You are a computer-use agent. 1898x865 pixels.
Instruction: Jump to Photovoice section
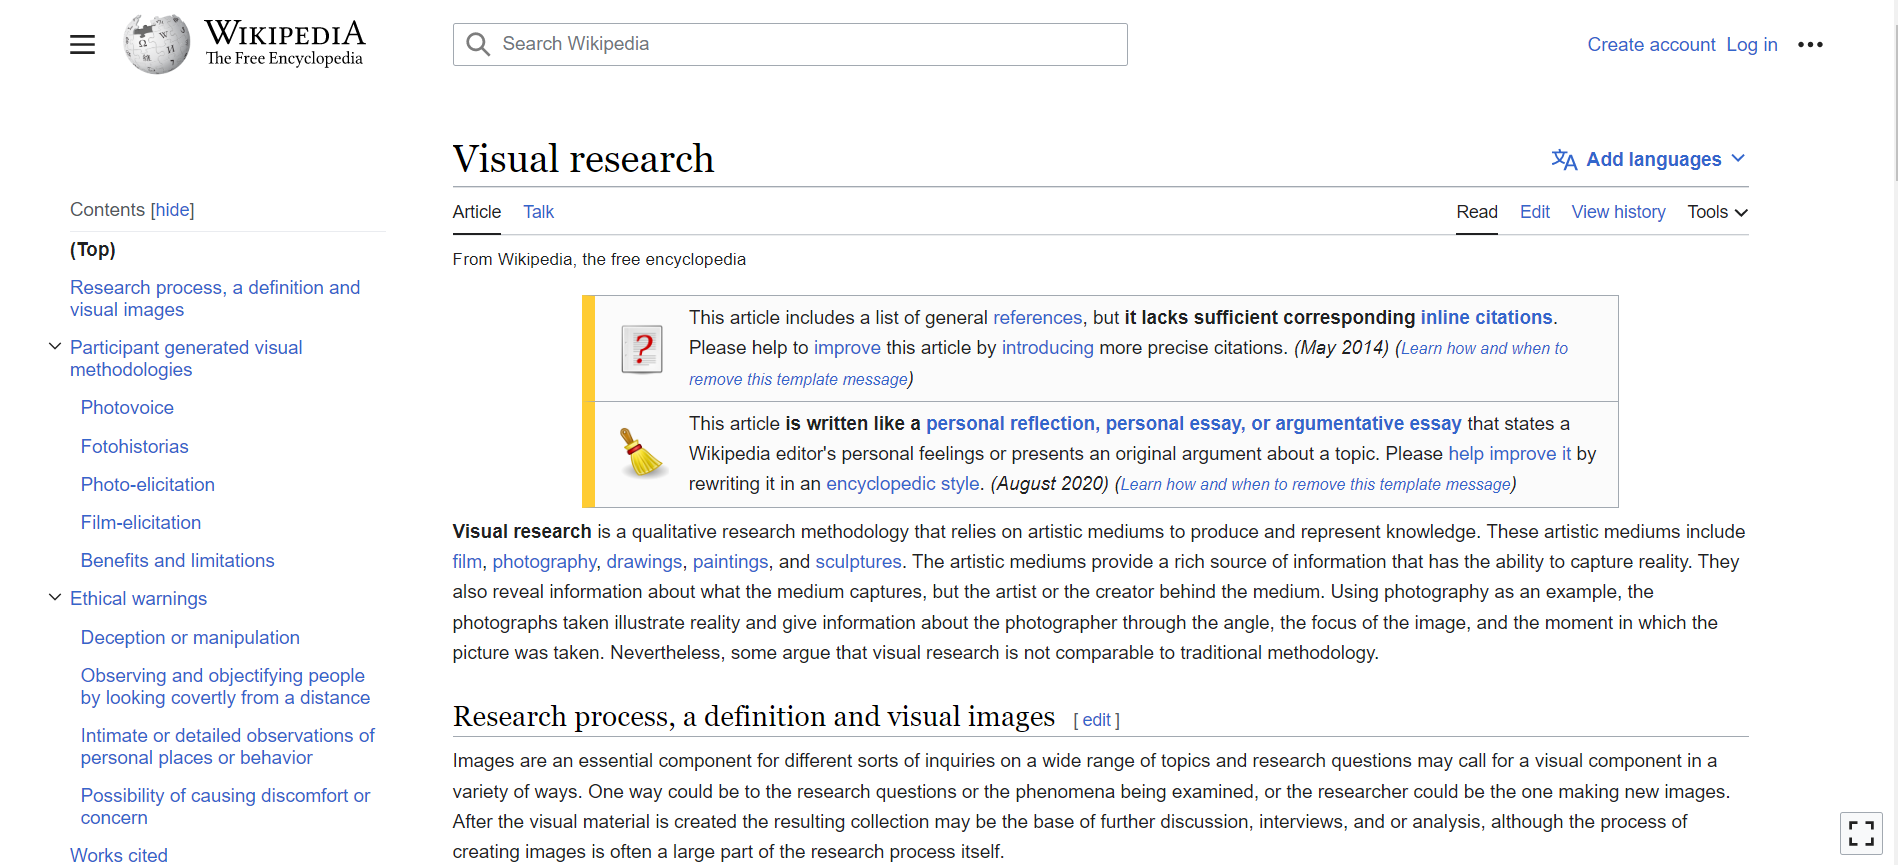[x=127, y=408]
